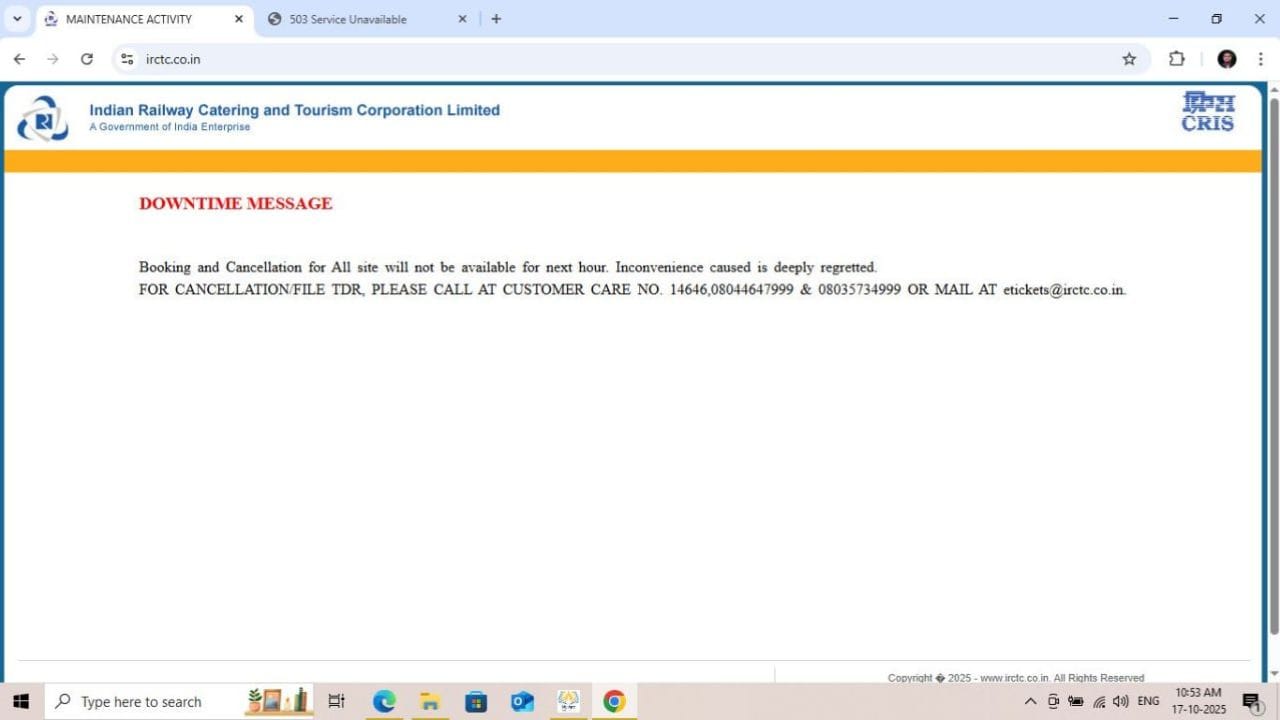Click the CRIS logo in page header
Viewport: 1280px width, 720px height.
point(1208,112)
